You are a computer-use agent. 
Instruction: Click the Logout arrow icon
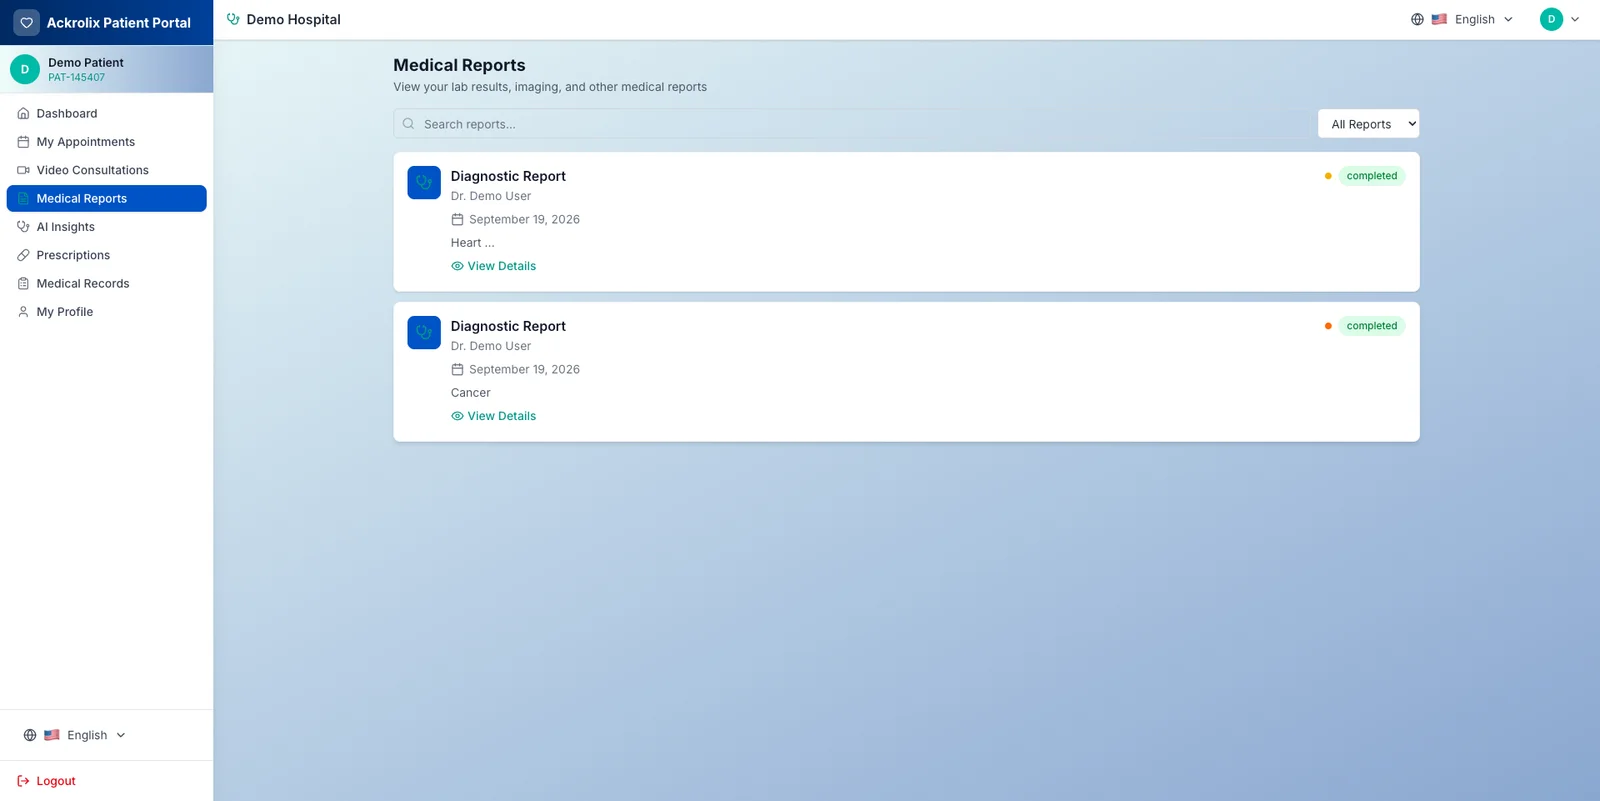pyautogui.click(x=23, y=781)
